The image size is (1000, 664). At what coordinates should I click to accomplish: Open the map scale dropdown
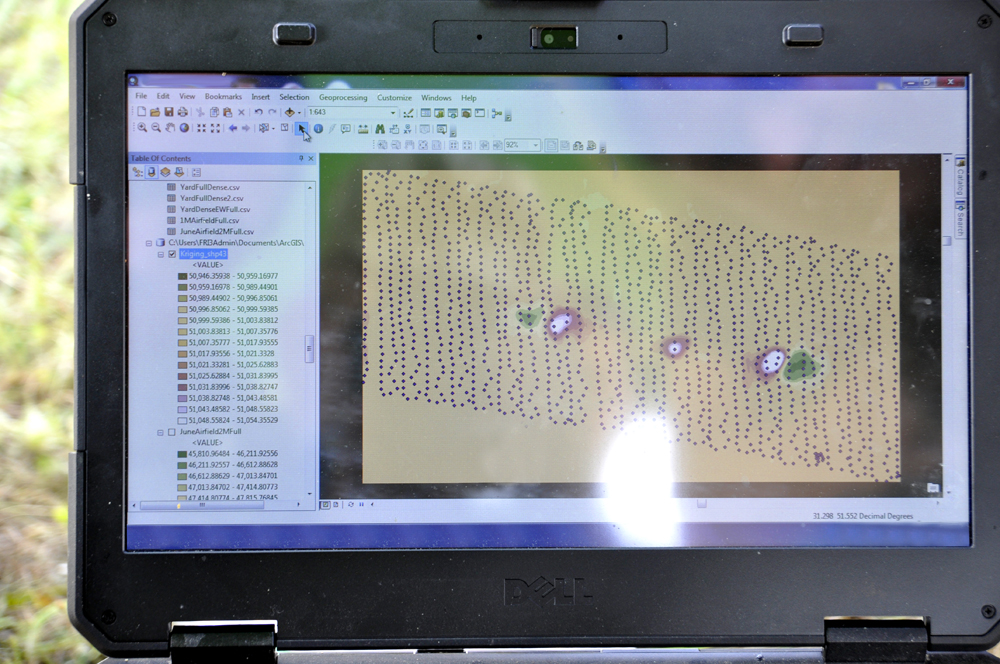393,112
